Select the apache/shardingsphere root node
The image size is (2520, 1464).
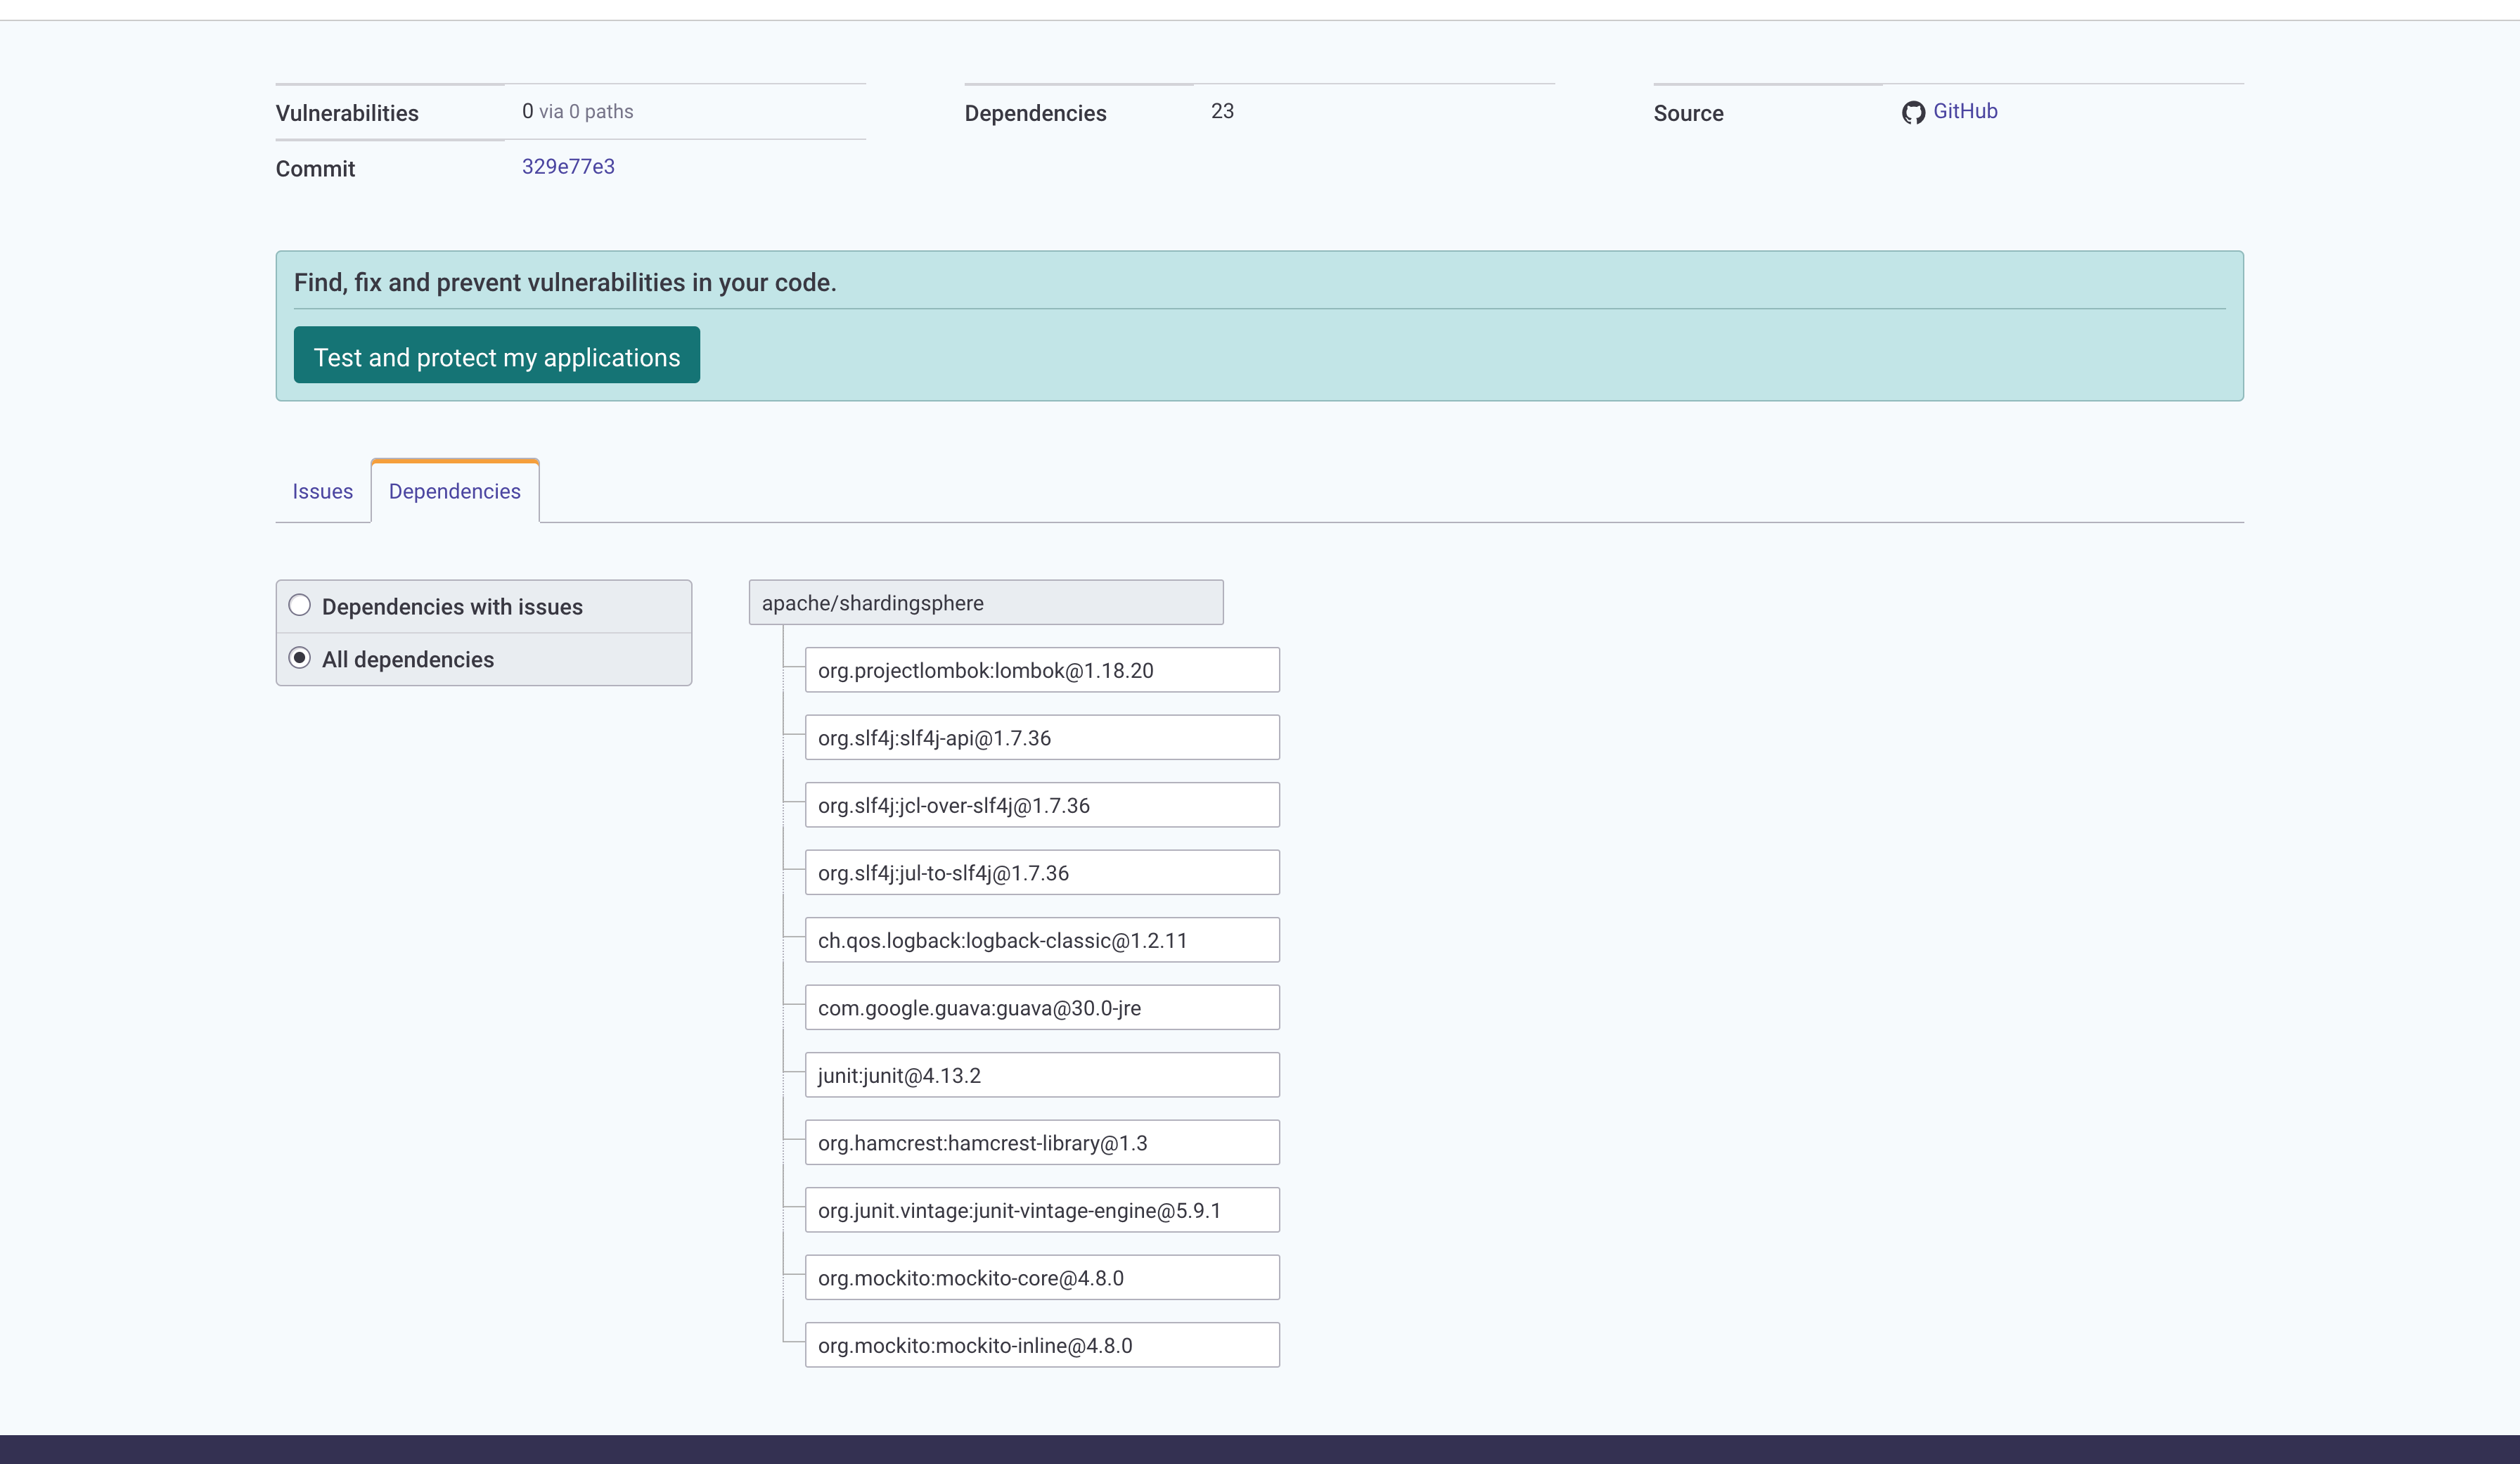pos(985,602)
